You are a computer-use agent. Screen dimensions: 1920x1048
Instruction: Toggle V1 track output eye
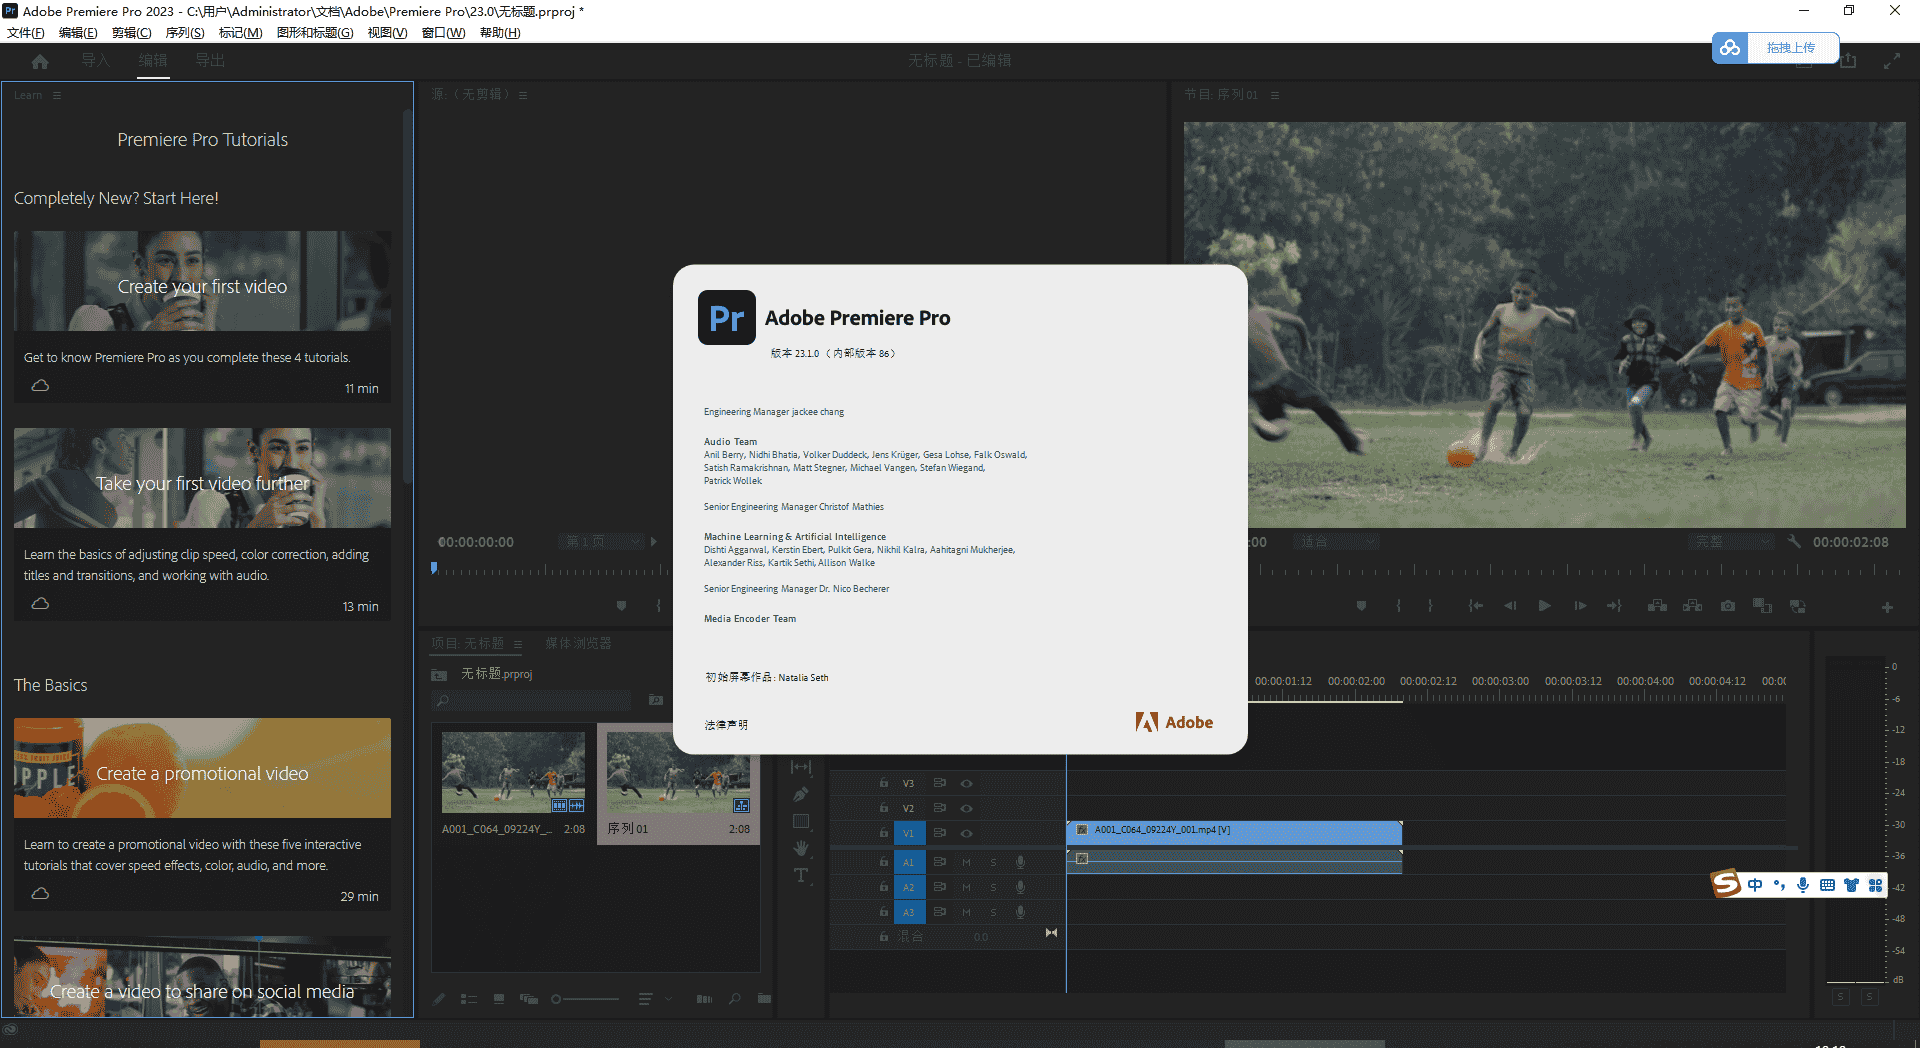pos(966,833)
